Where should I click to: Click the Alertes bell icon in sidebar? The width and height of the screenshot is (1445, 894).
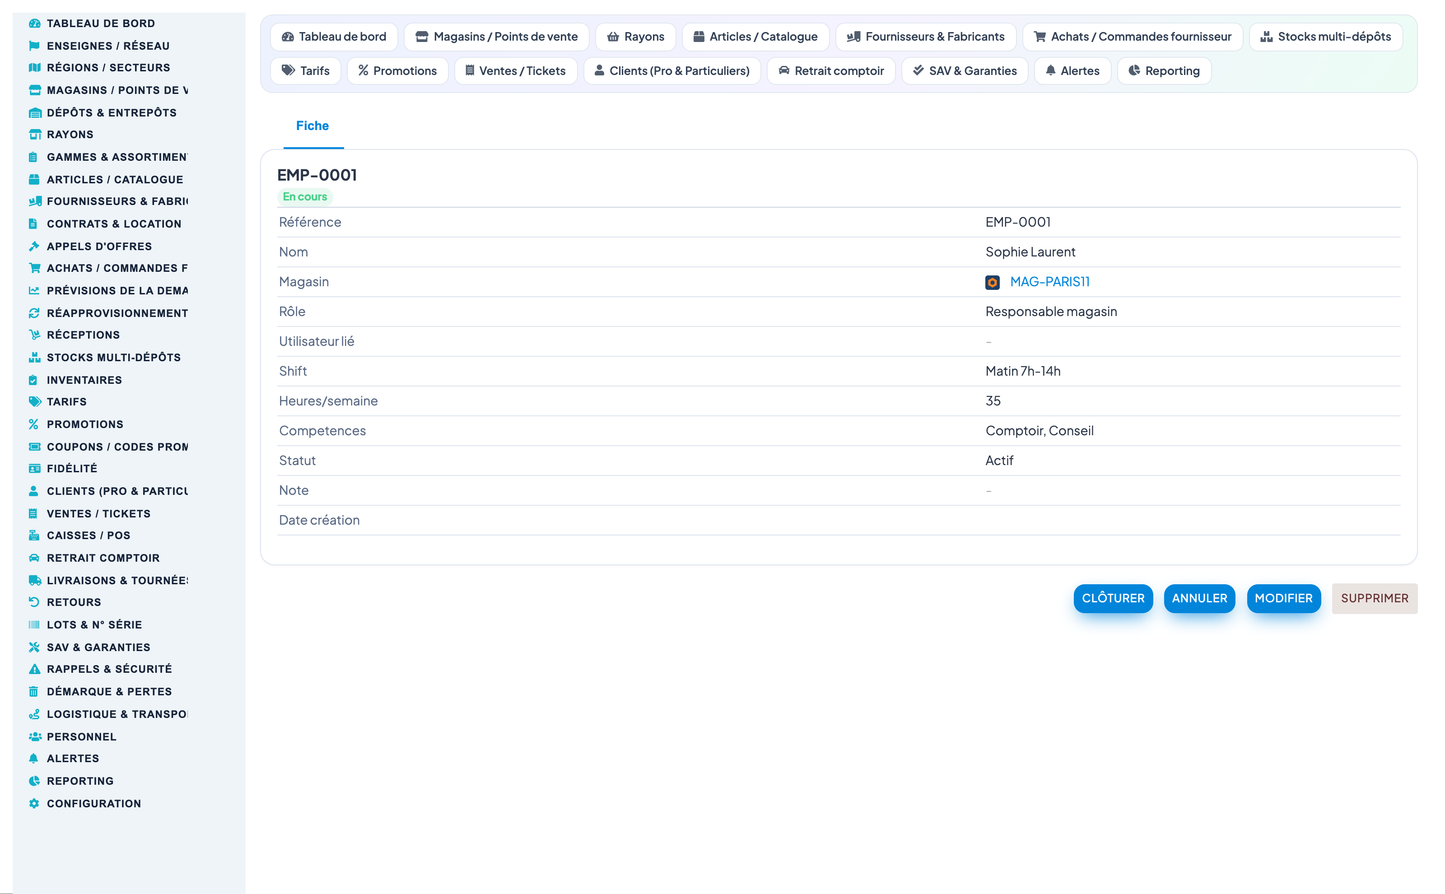click(x=34, y=759)
